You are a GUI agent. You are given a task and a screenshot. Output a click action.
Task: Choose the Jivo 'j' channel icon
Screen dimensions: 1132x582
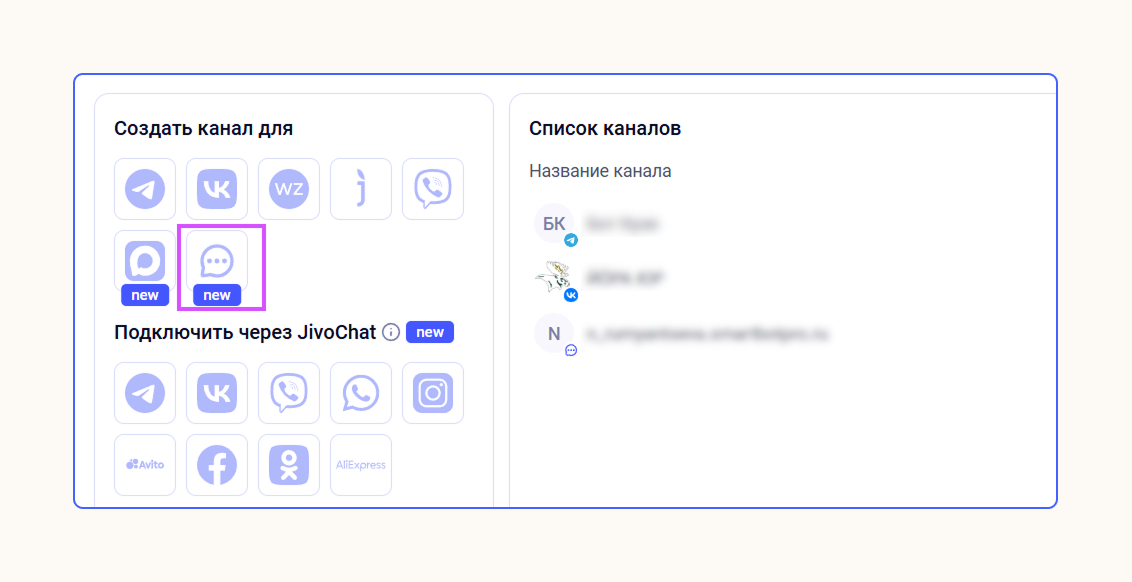pos(361,189)
